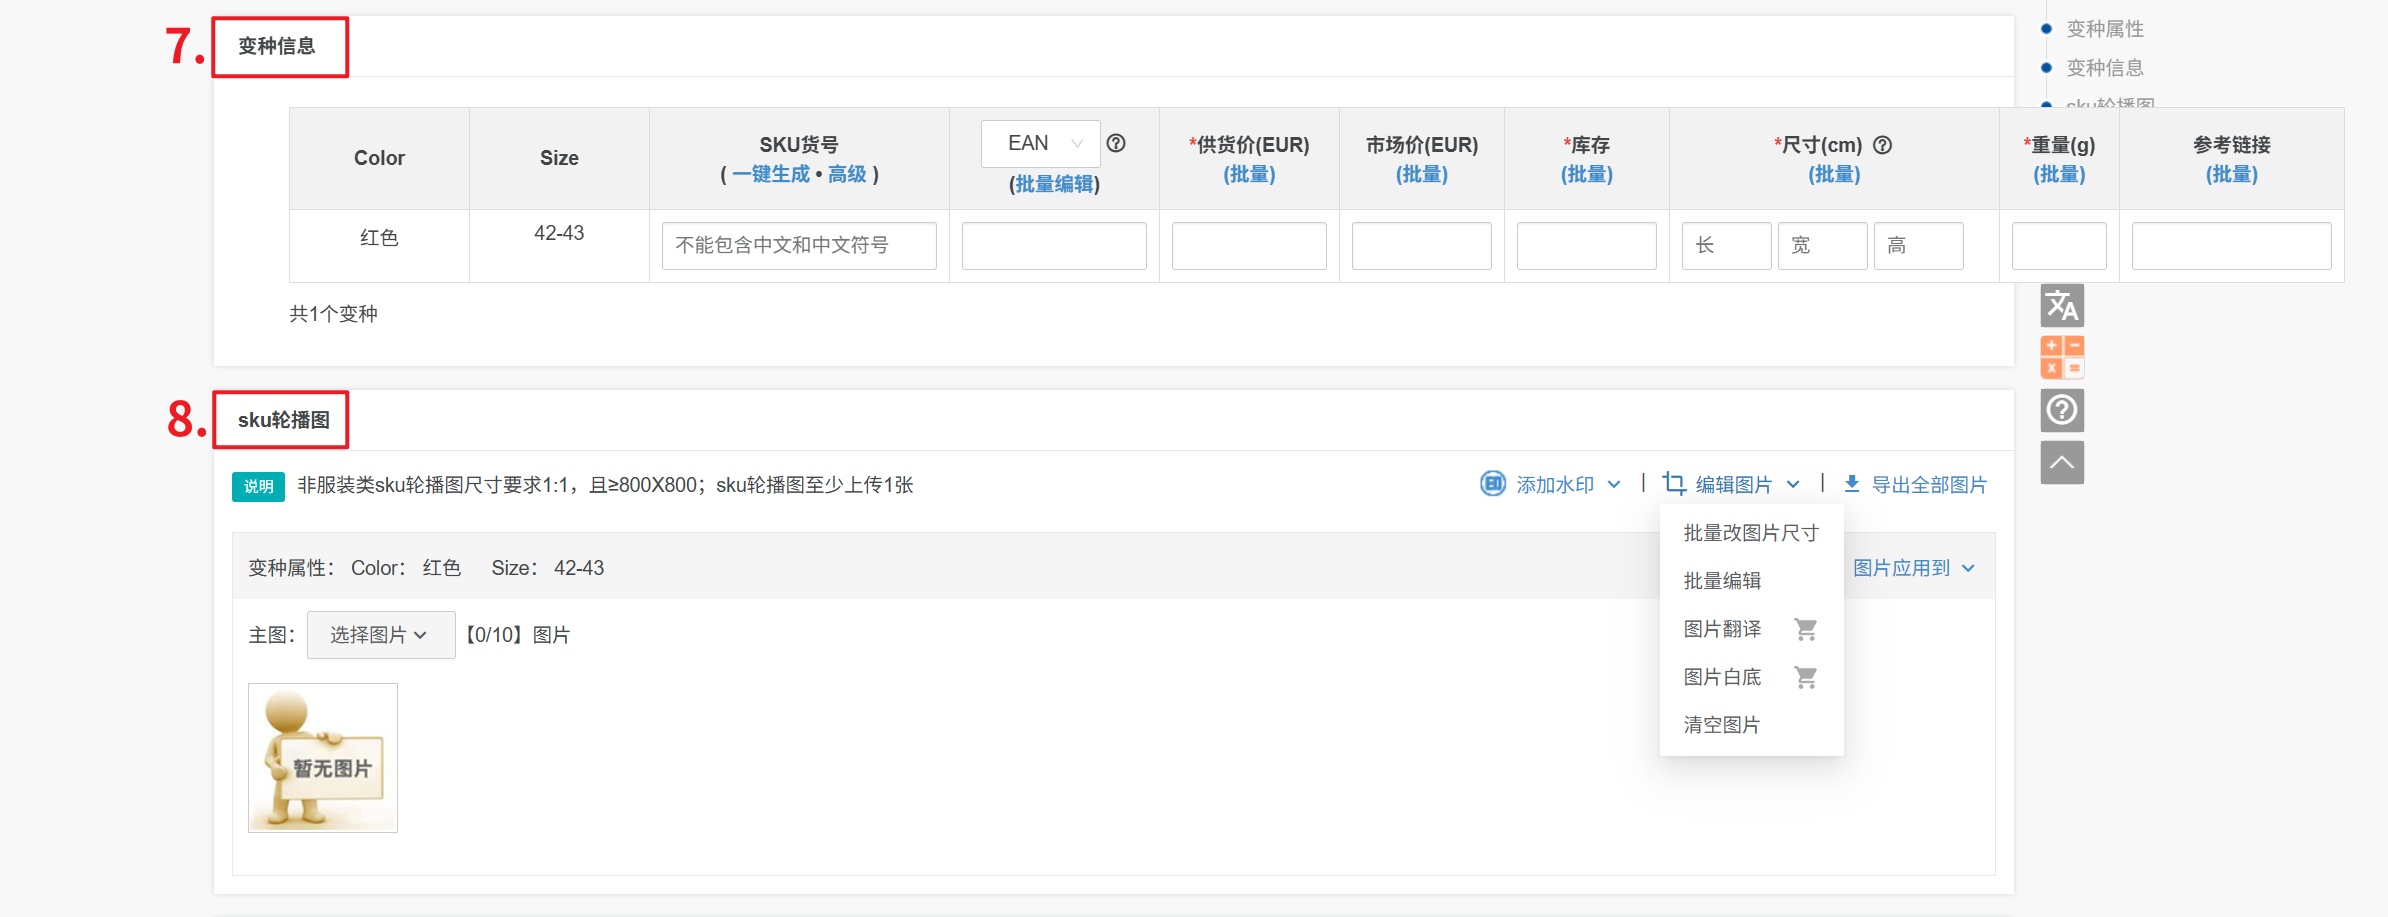
Task: Click the 一键生成 SKU link
Action: coord(770,174)
